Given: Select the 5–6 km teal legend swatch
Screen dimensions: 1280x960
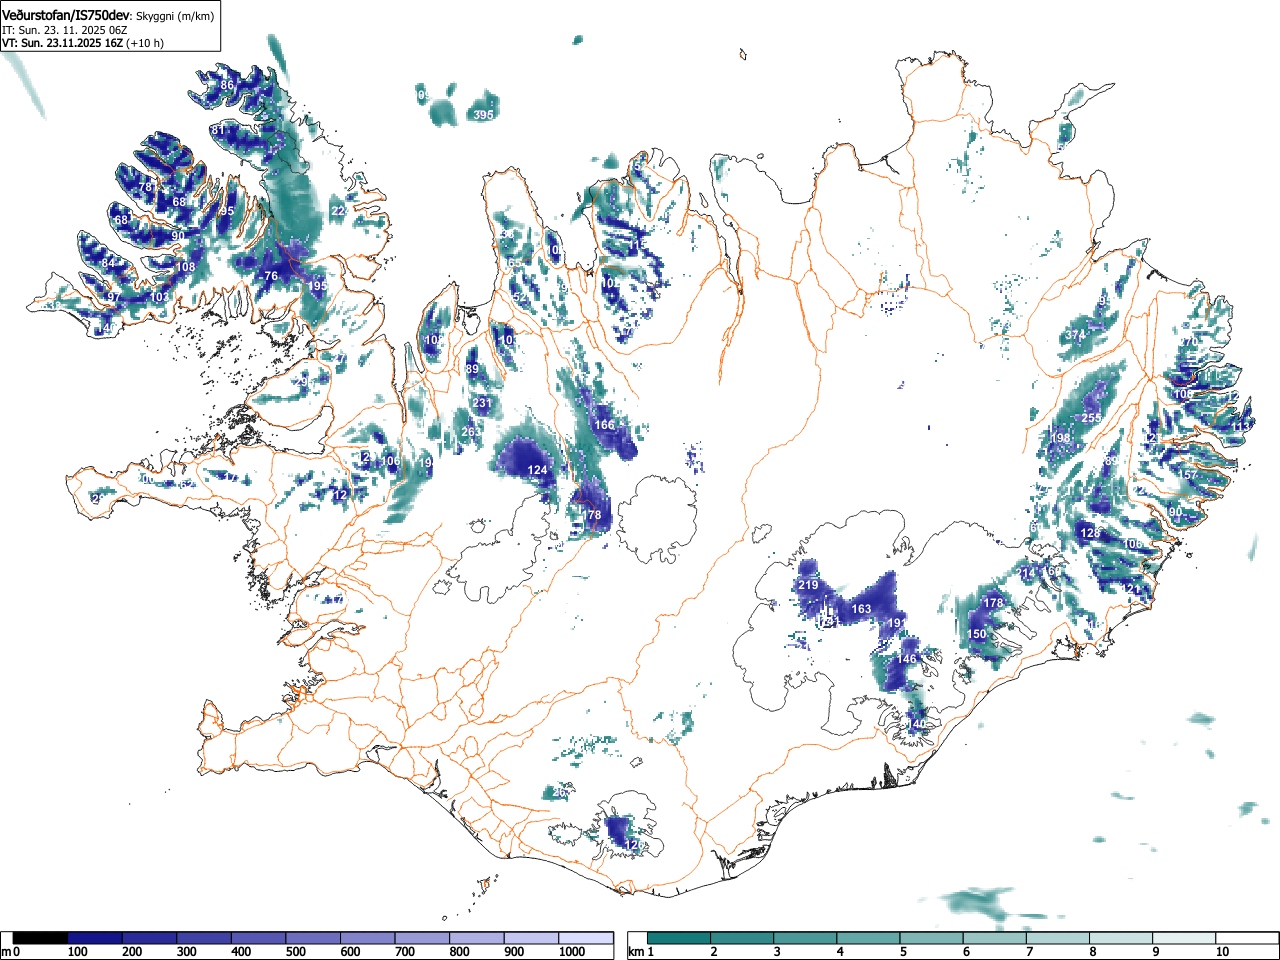Looking at the screenshot, I should click(x=932, y=938).
